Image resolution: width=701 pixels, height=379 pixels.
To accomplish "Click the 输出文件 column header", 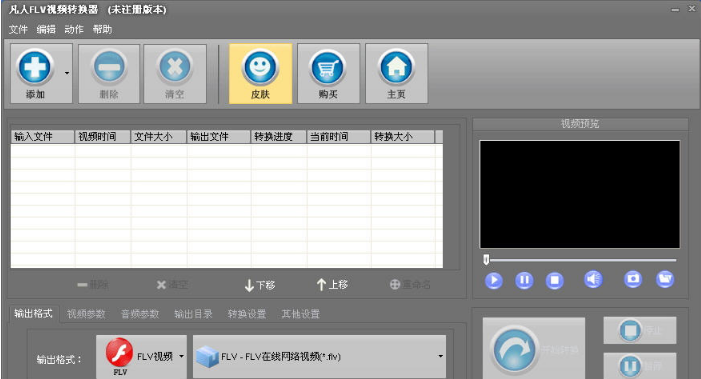I will tap(219, 137).
